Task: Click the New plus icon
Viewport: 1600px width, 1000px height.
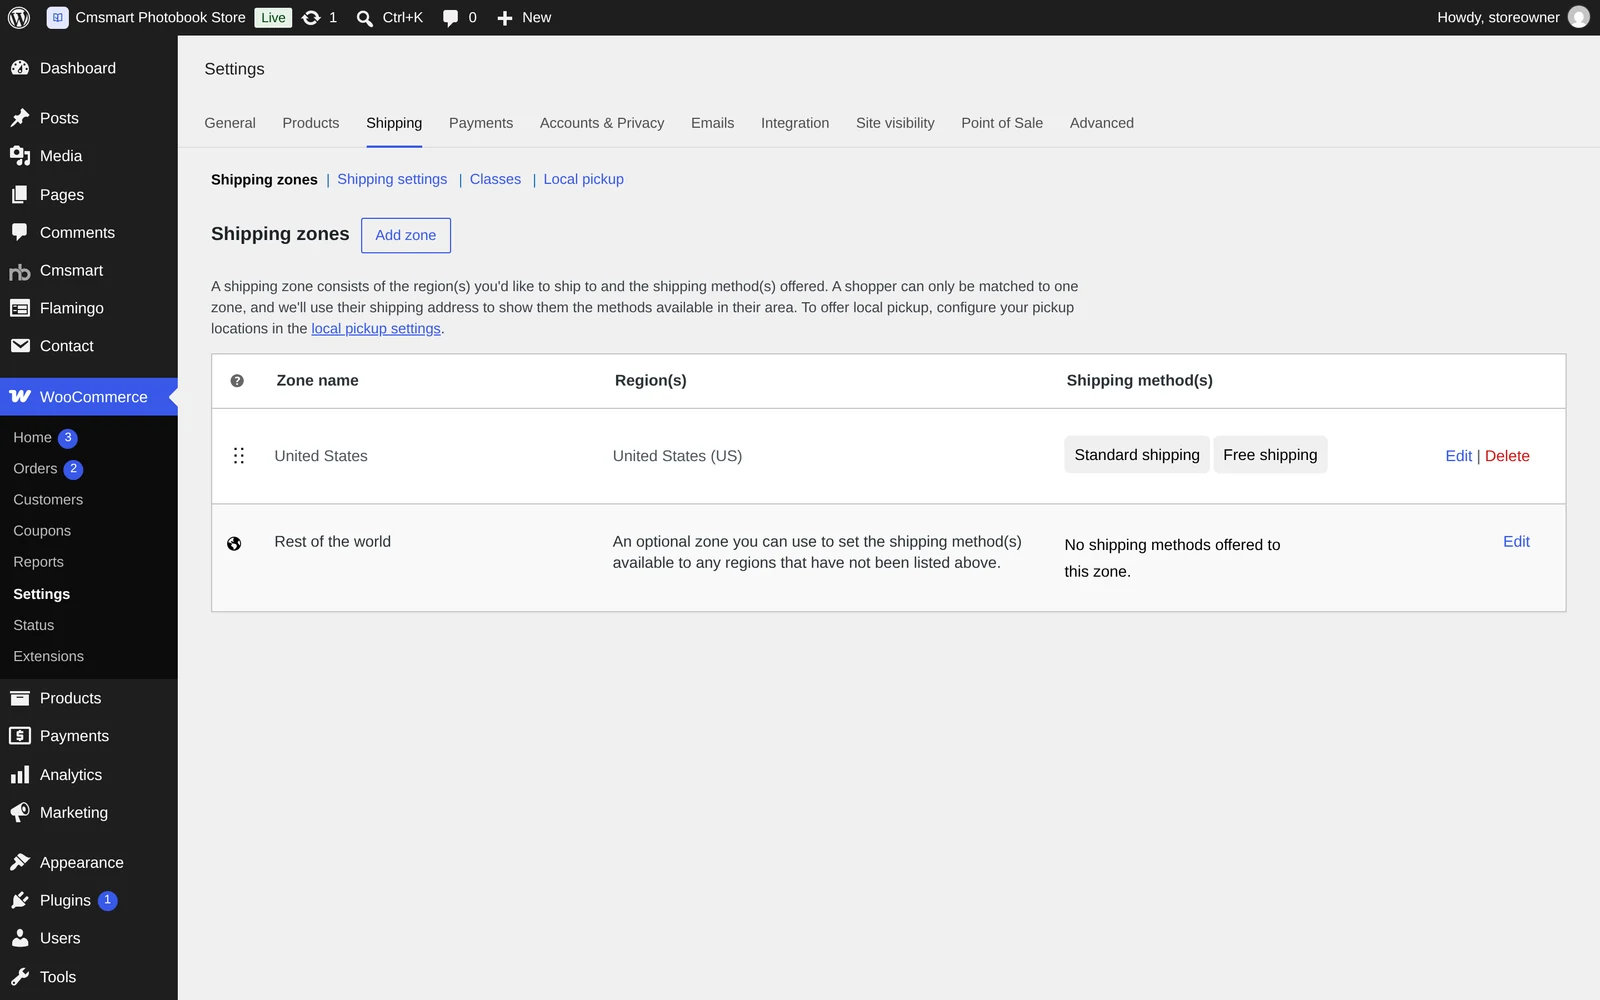Action: coord(505,18)
